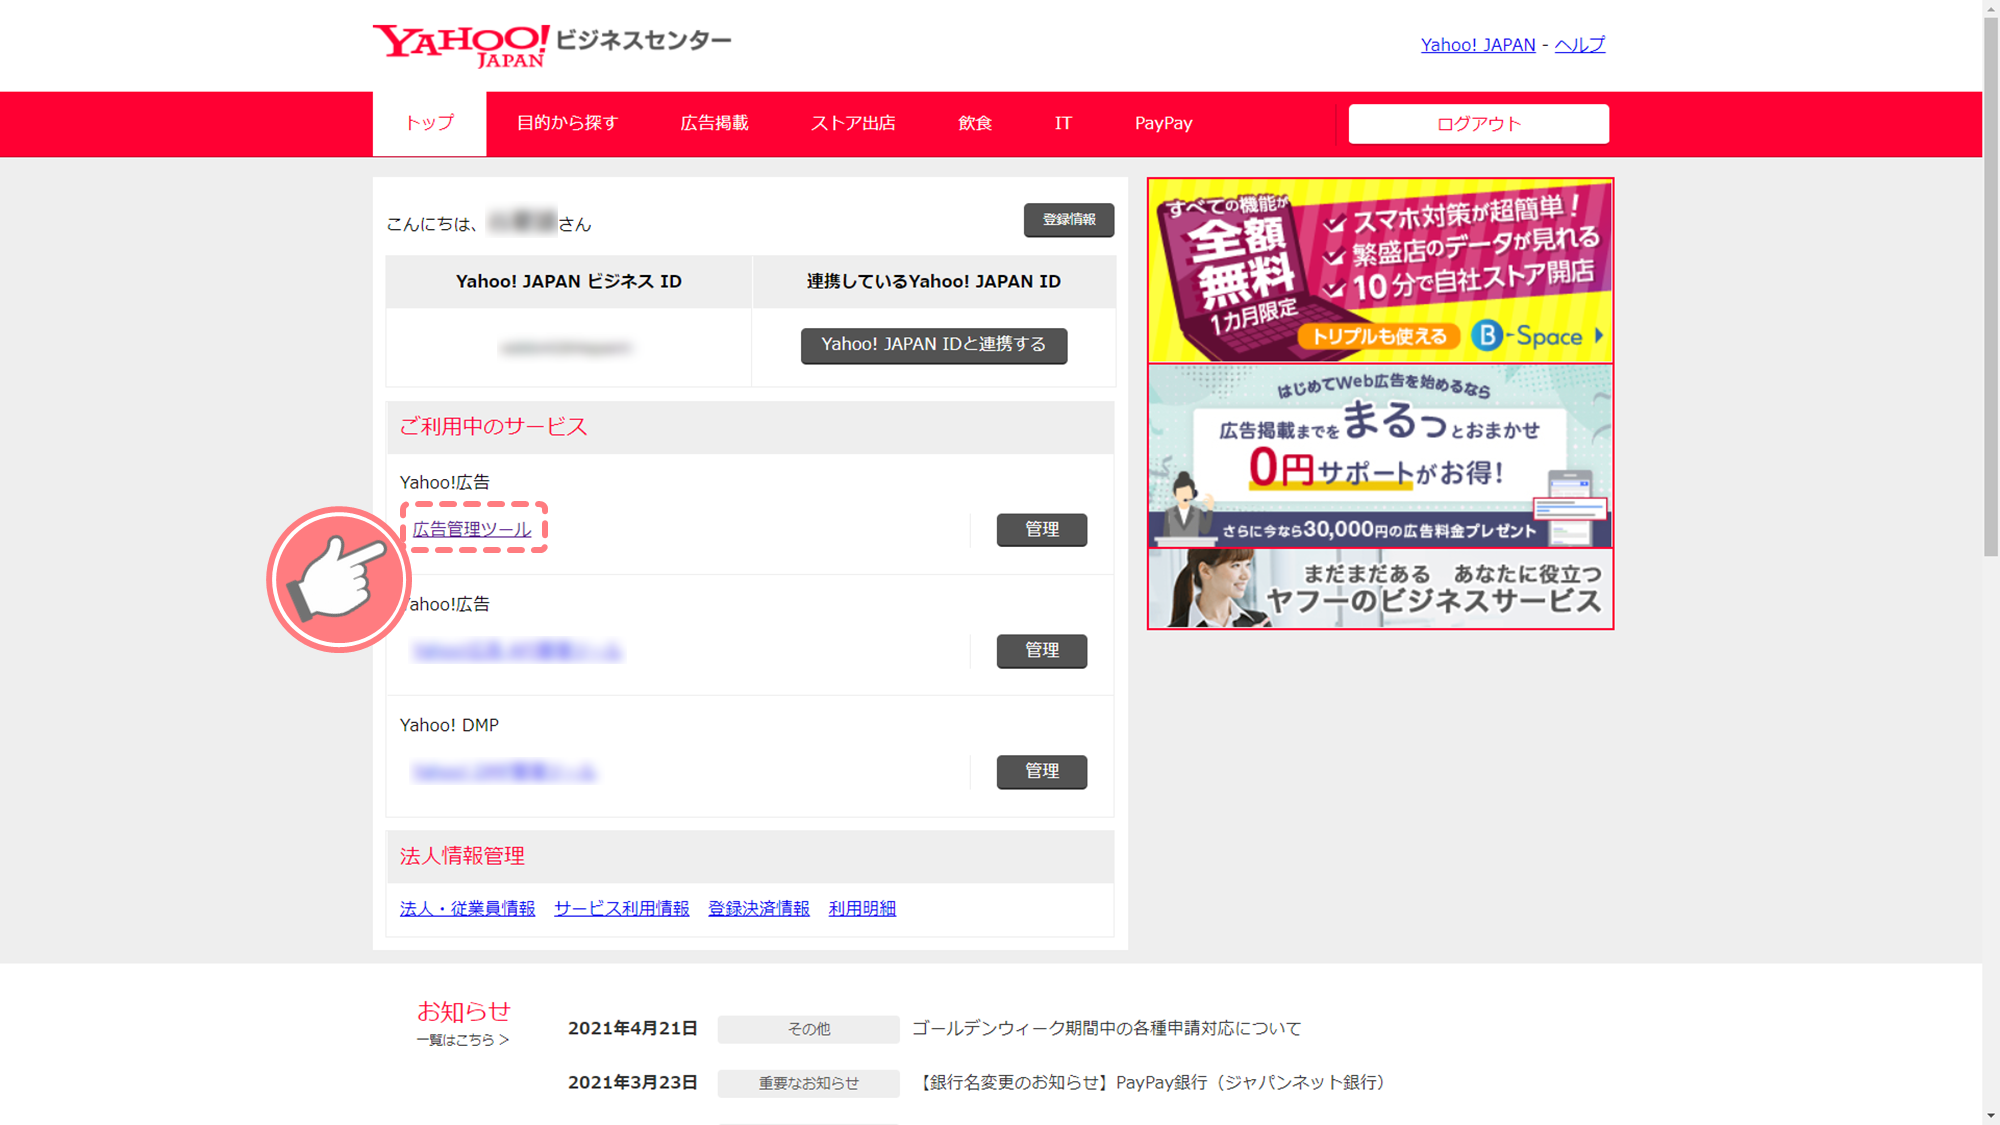
Task: Click the 登録情報 button
Action: click(x=1068, y=220)
